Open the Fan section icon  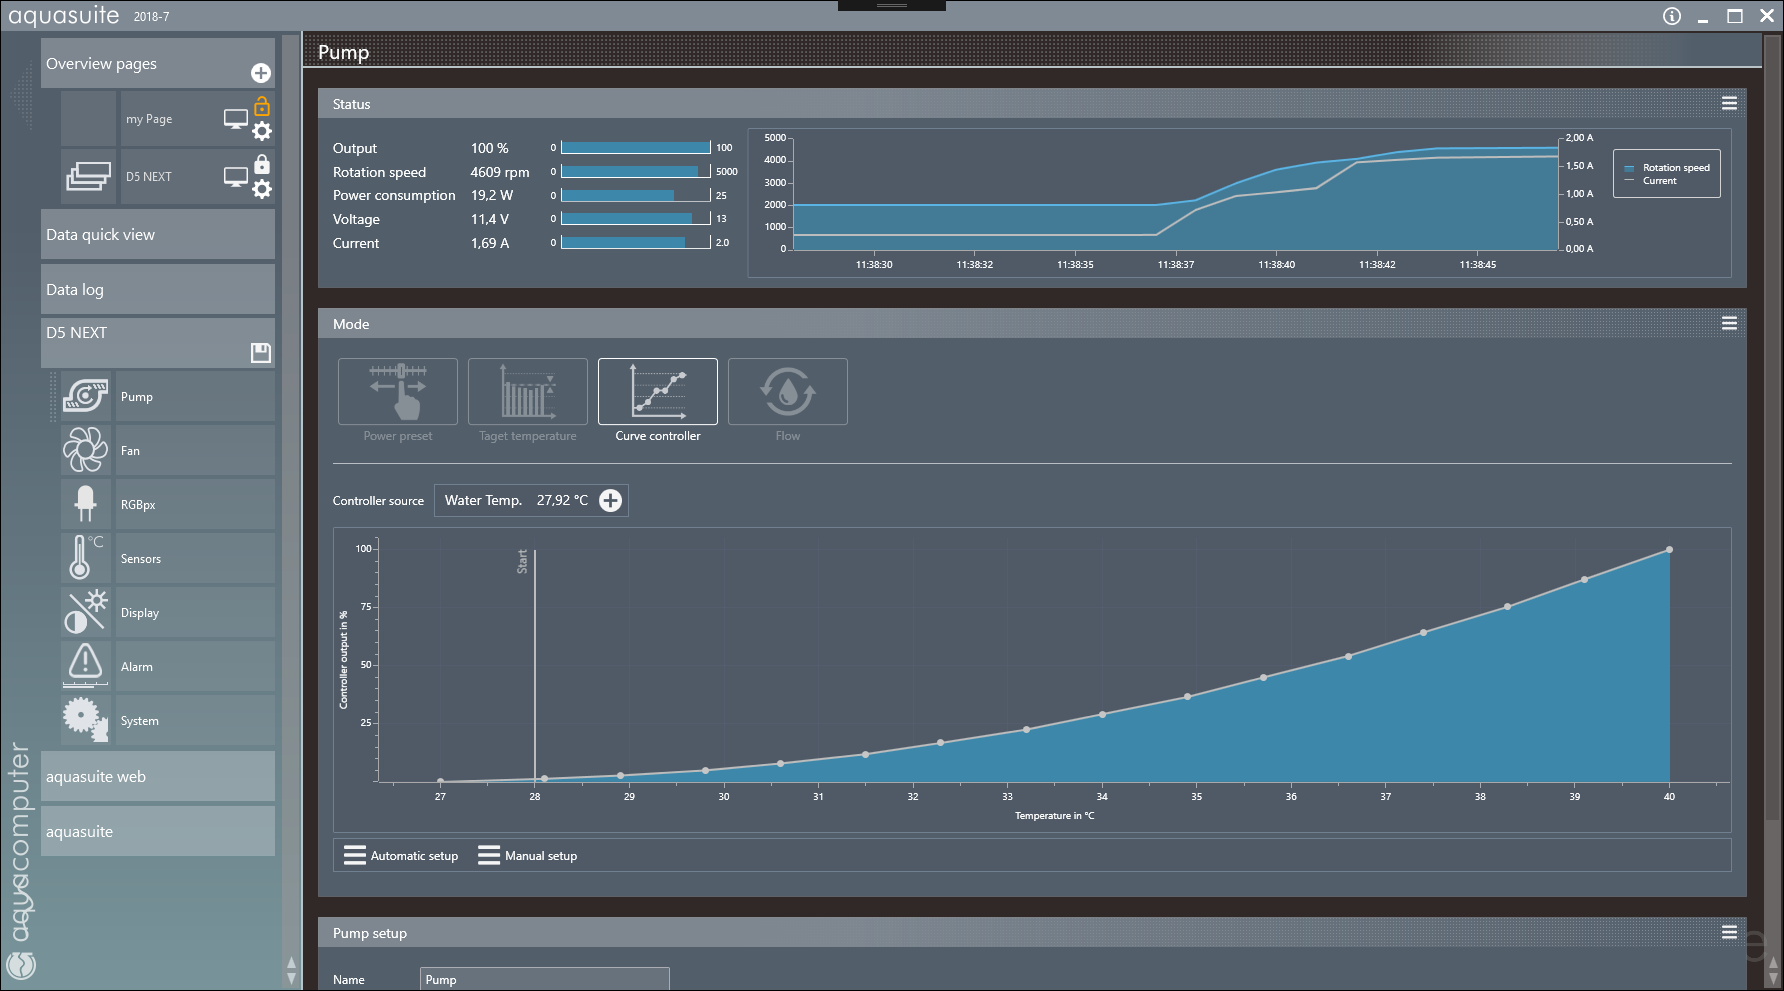pyautogui.click(x=86, y=451)
